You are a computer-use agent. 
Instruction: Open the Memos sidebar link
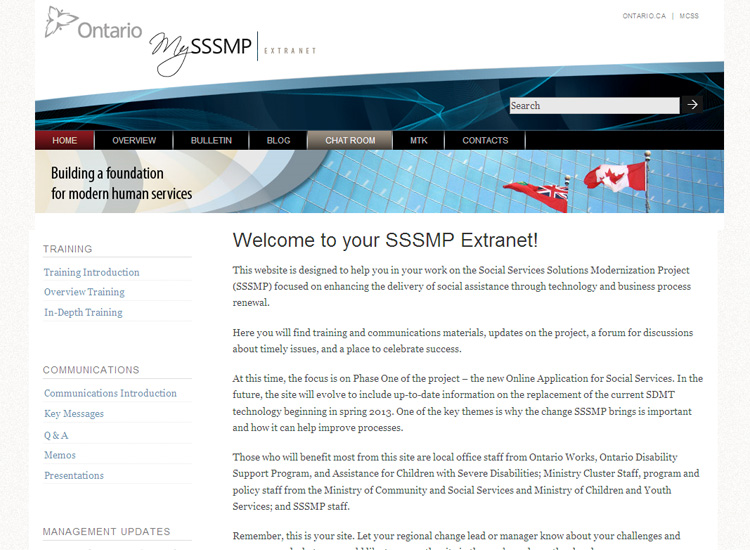click(x=60, y=455)
